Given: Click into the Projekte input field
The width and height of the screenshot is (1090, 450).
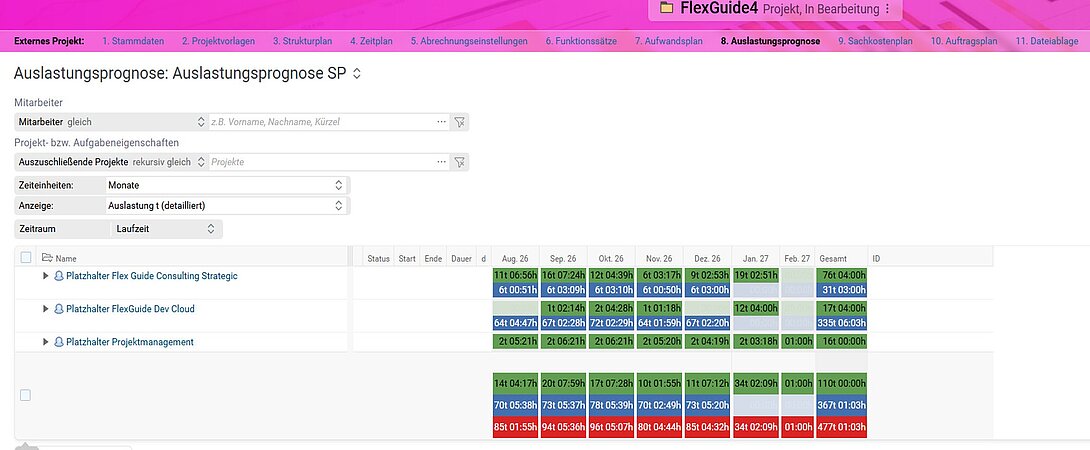Looking at the screenshot, I should (322, 162).
